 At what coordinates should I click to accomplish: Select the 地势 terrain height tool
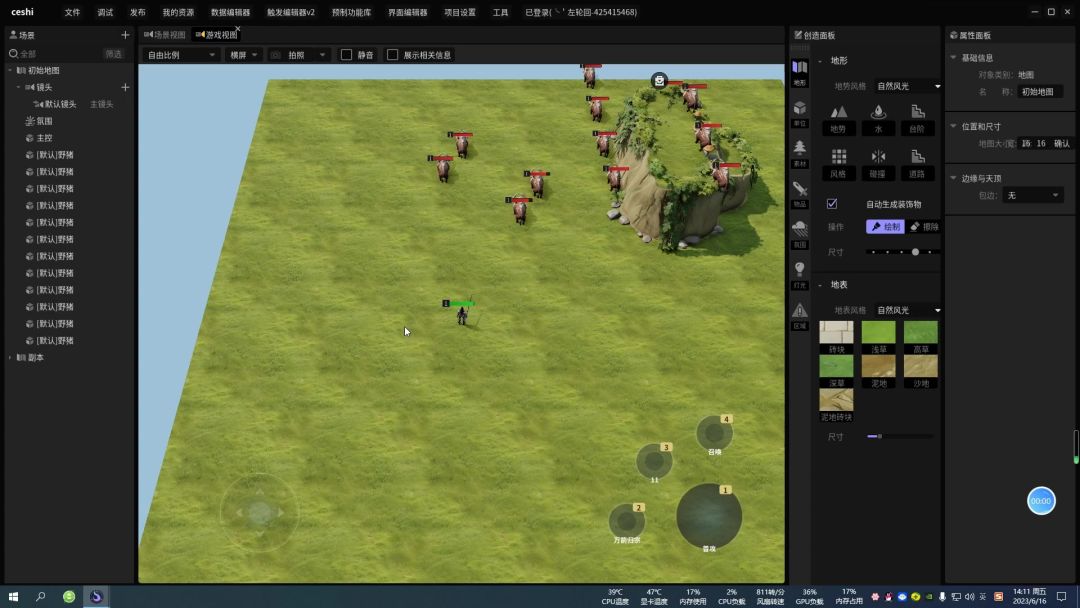[x=838, y=118]
